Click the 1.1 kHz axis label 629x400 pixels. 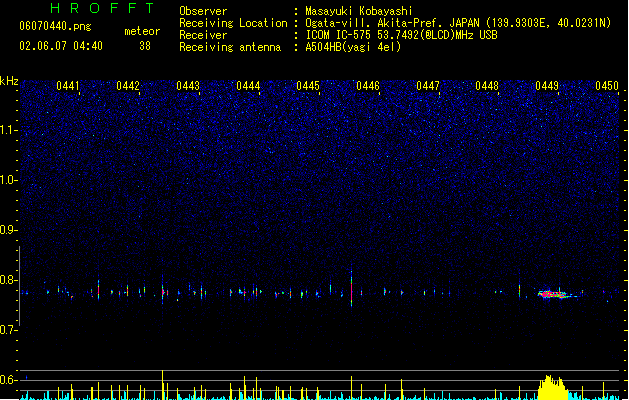click(8, 130)
